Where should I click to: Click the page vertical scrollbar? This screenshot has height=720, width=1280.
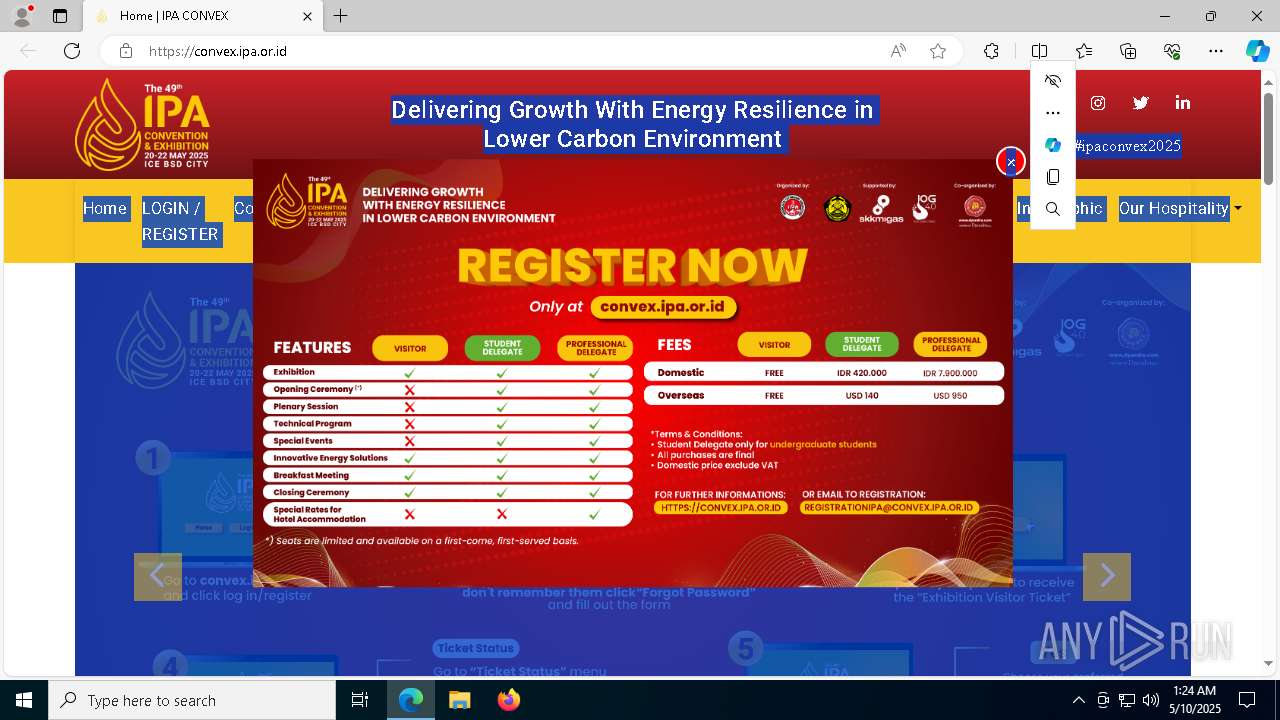coord(1268,138)
